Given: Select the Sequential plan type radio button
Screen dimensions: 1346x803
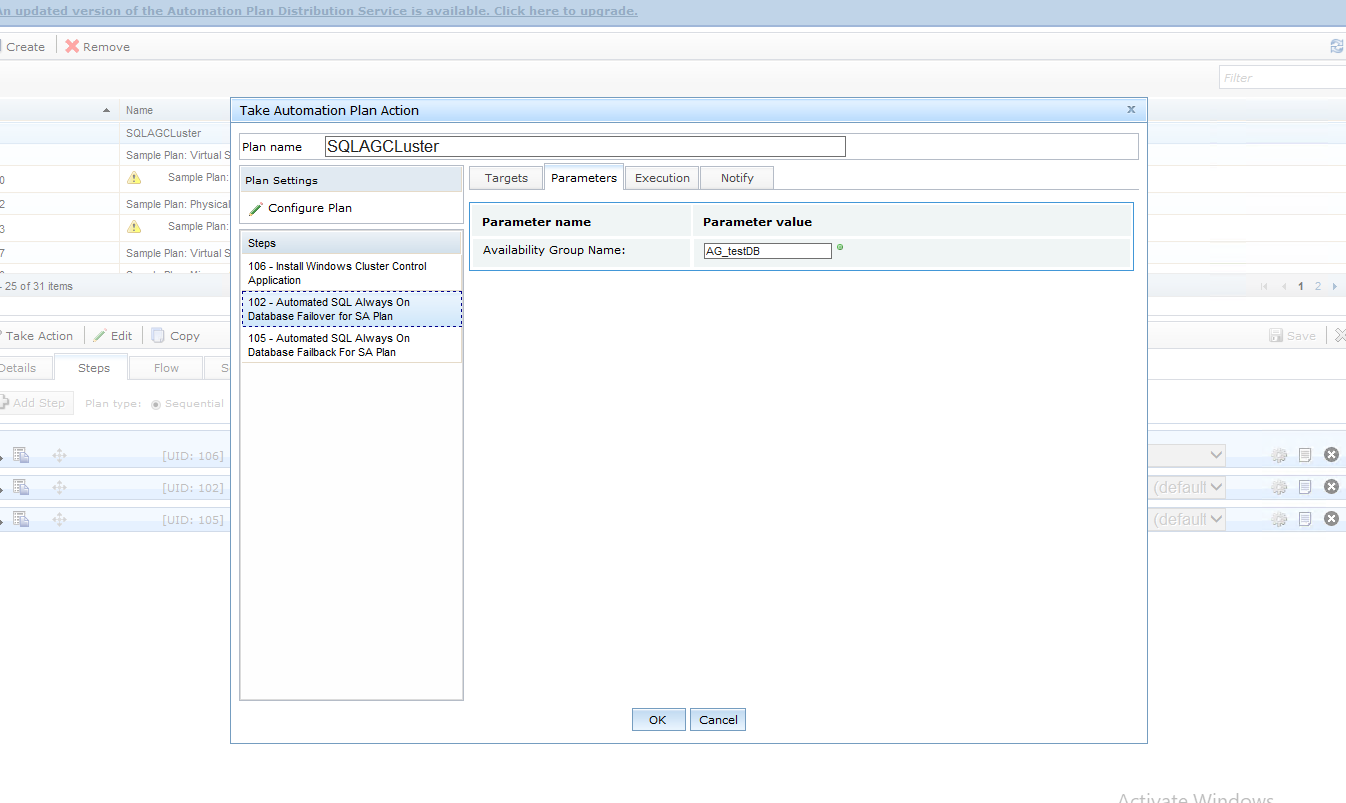Looking at the screenshot, I should (156, 404).
